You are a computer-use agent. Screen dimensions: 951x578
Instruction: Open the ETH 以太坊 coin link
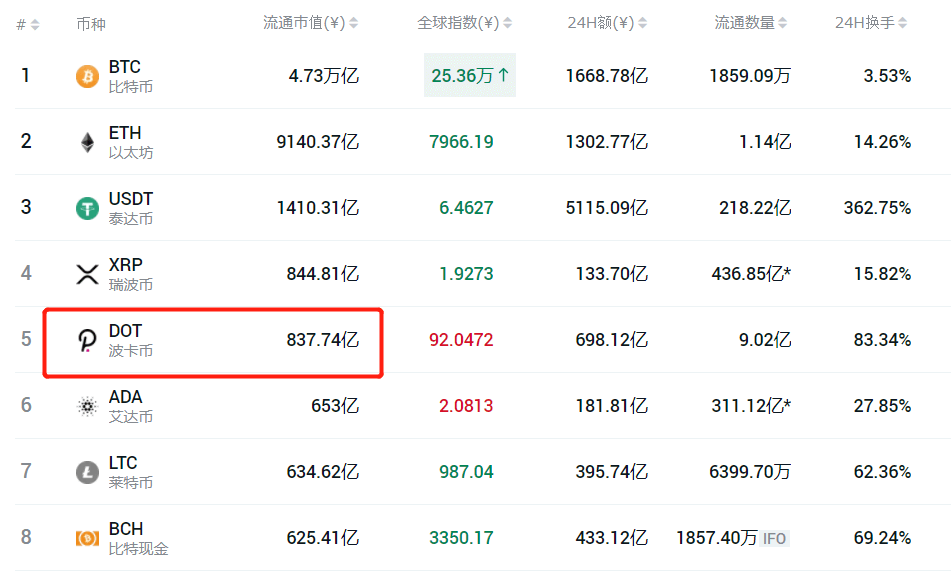130,143
